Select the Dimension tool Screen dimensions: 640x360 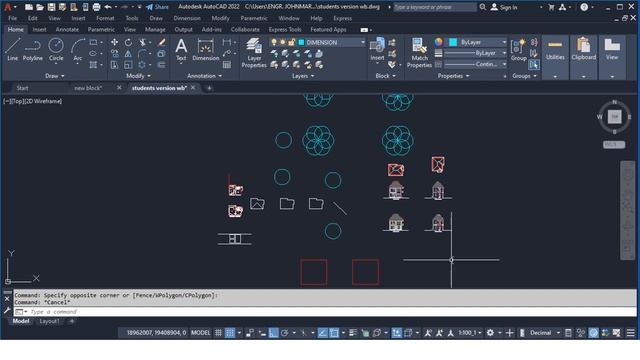tap(206, 49)
